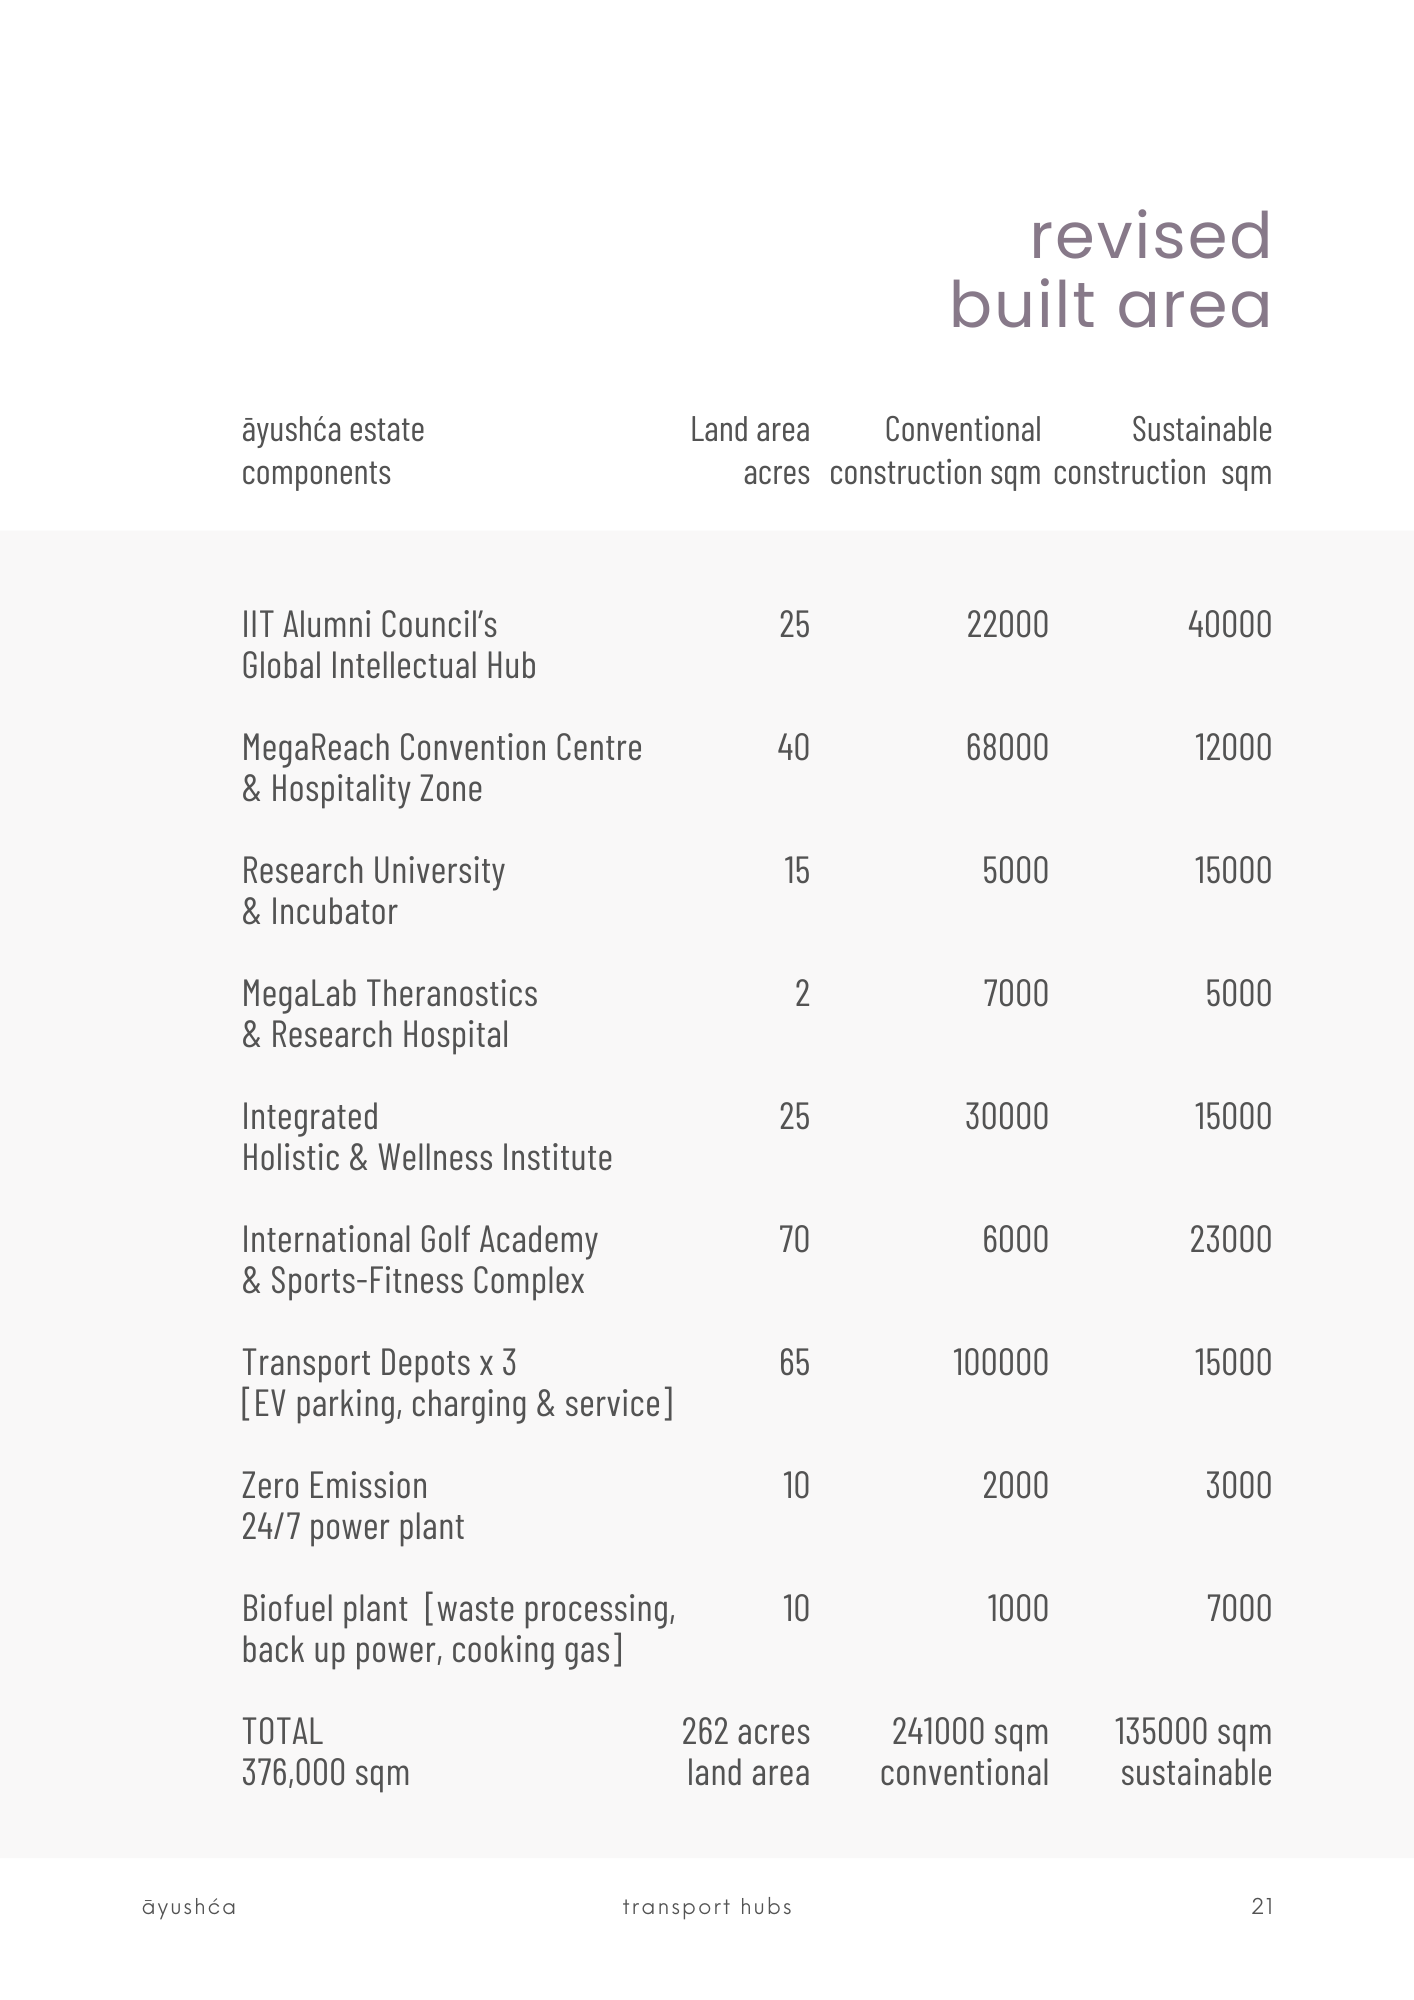Image resolution: width=1414 pixels, height=2000 pixels.
Task: Click the Biofuel plant row label
Action: [x=458, y=1629]
